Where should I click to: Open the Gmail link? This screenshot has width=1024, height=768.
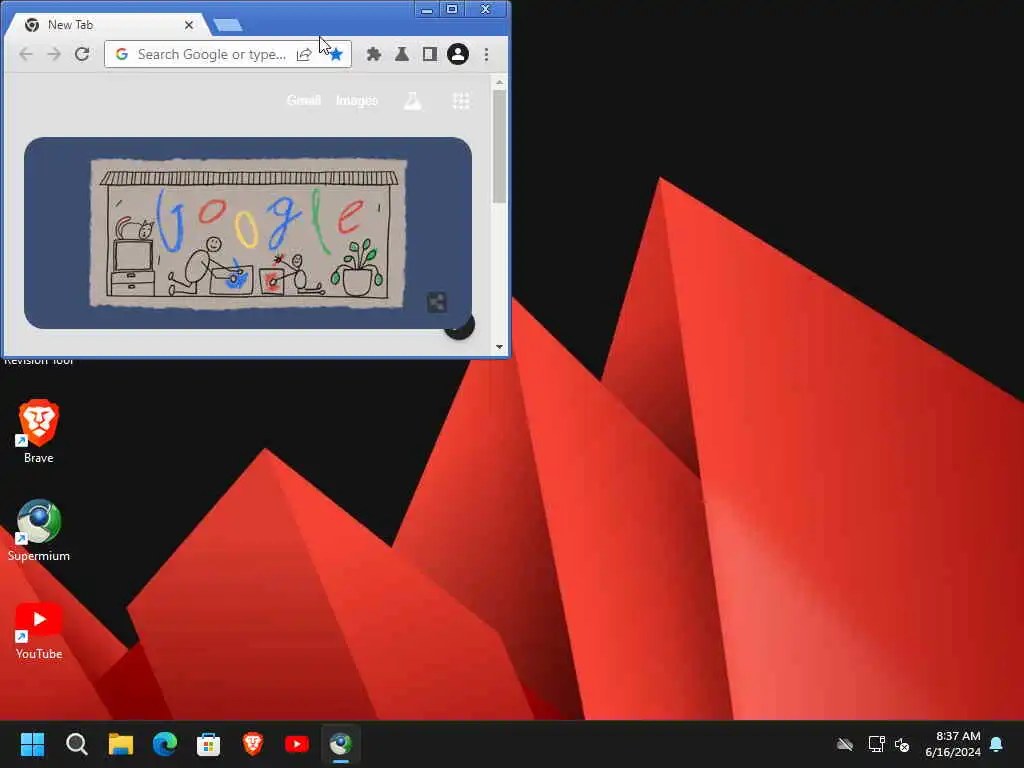coord(304,100)
